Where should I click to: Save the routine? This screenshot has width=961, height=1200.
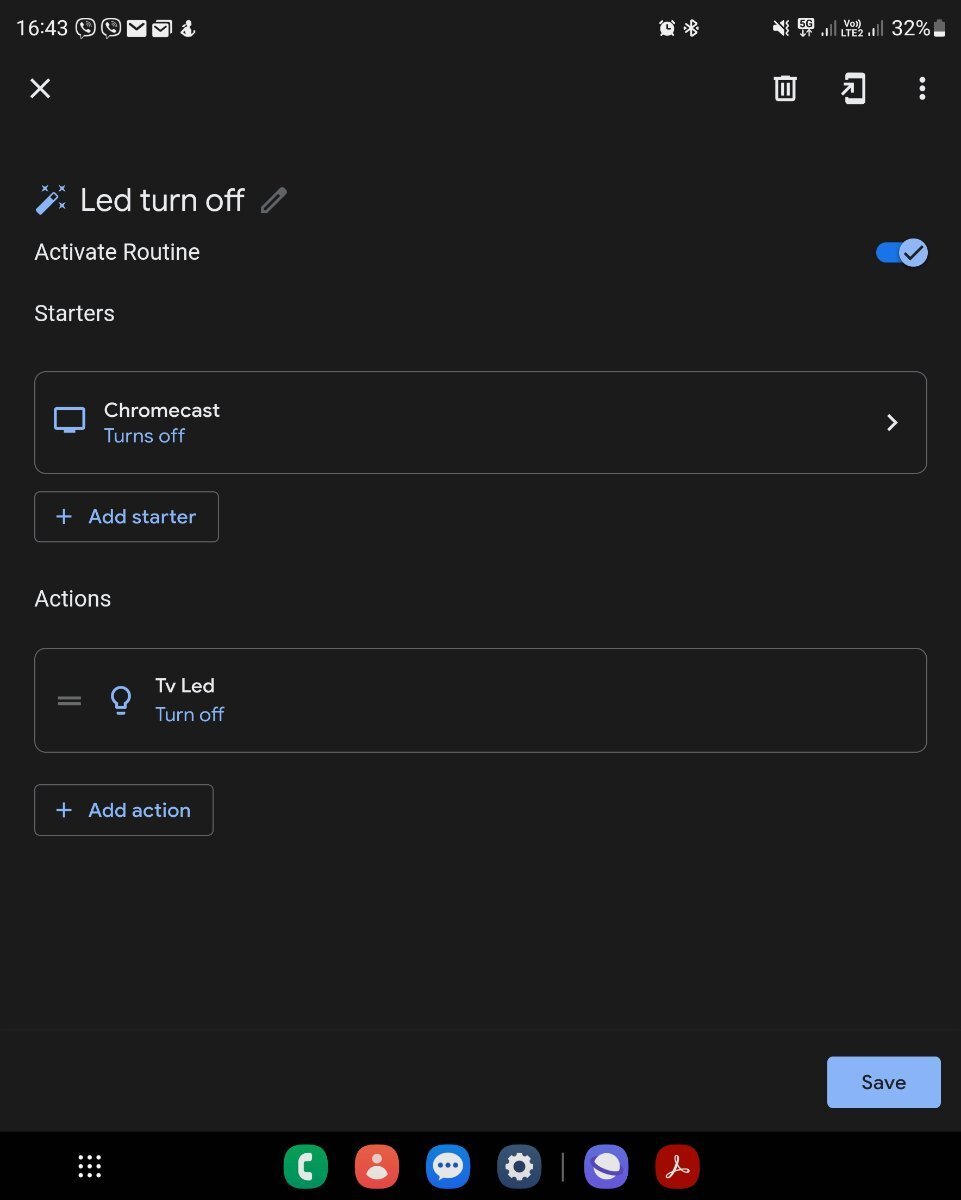tap(883, 1082)
